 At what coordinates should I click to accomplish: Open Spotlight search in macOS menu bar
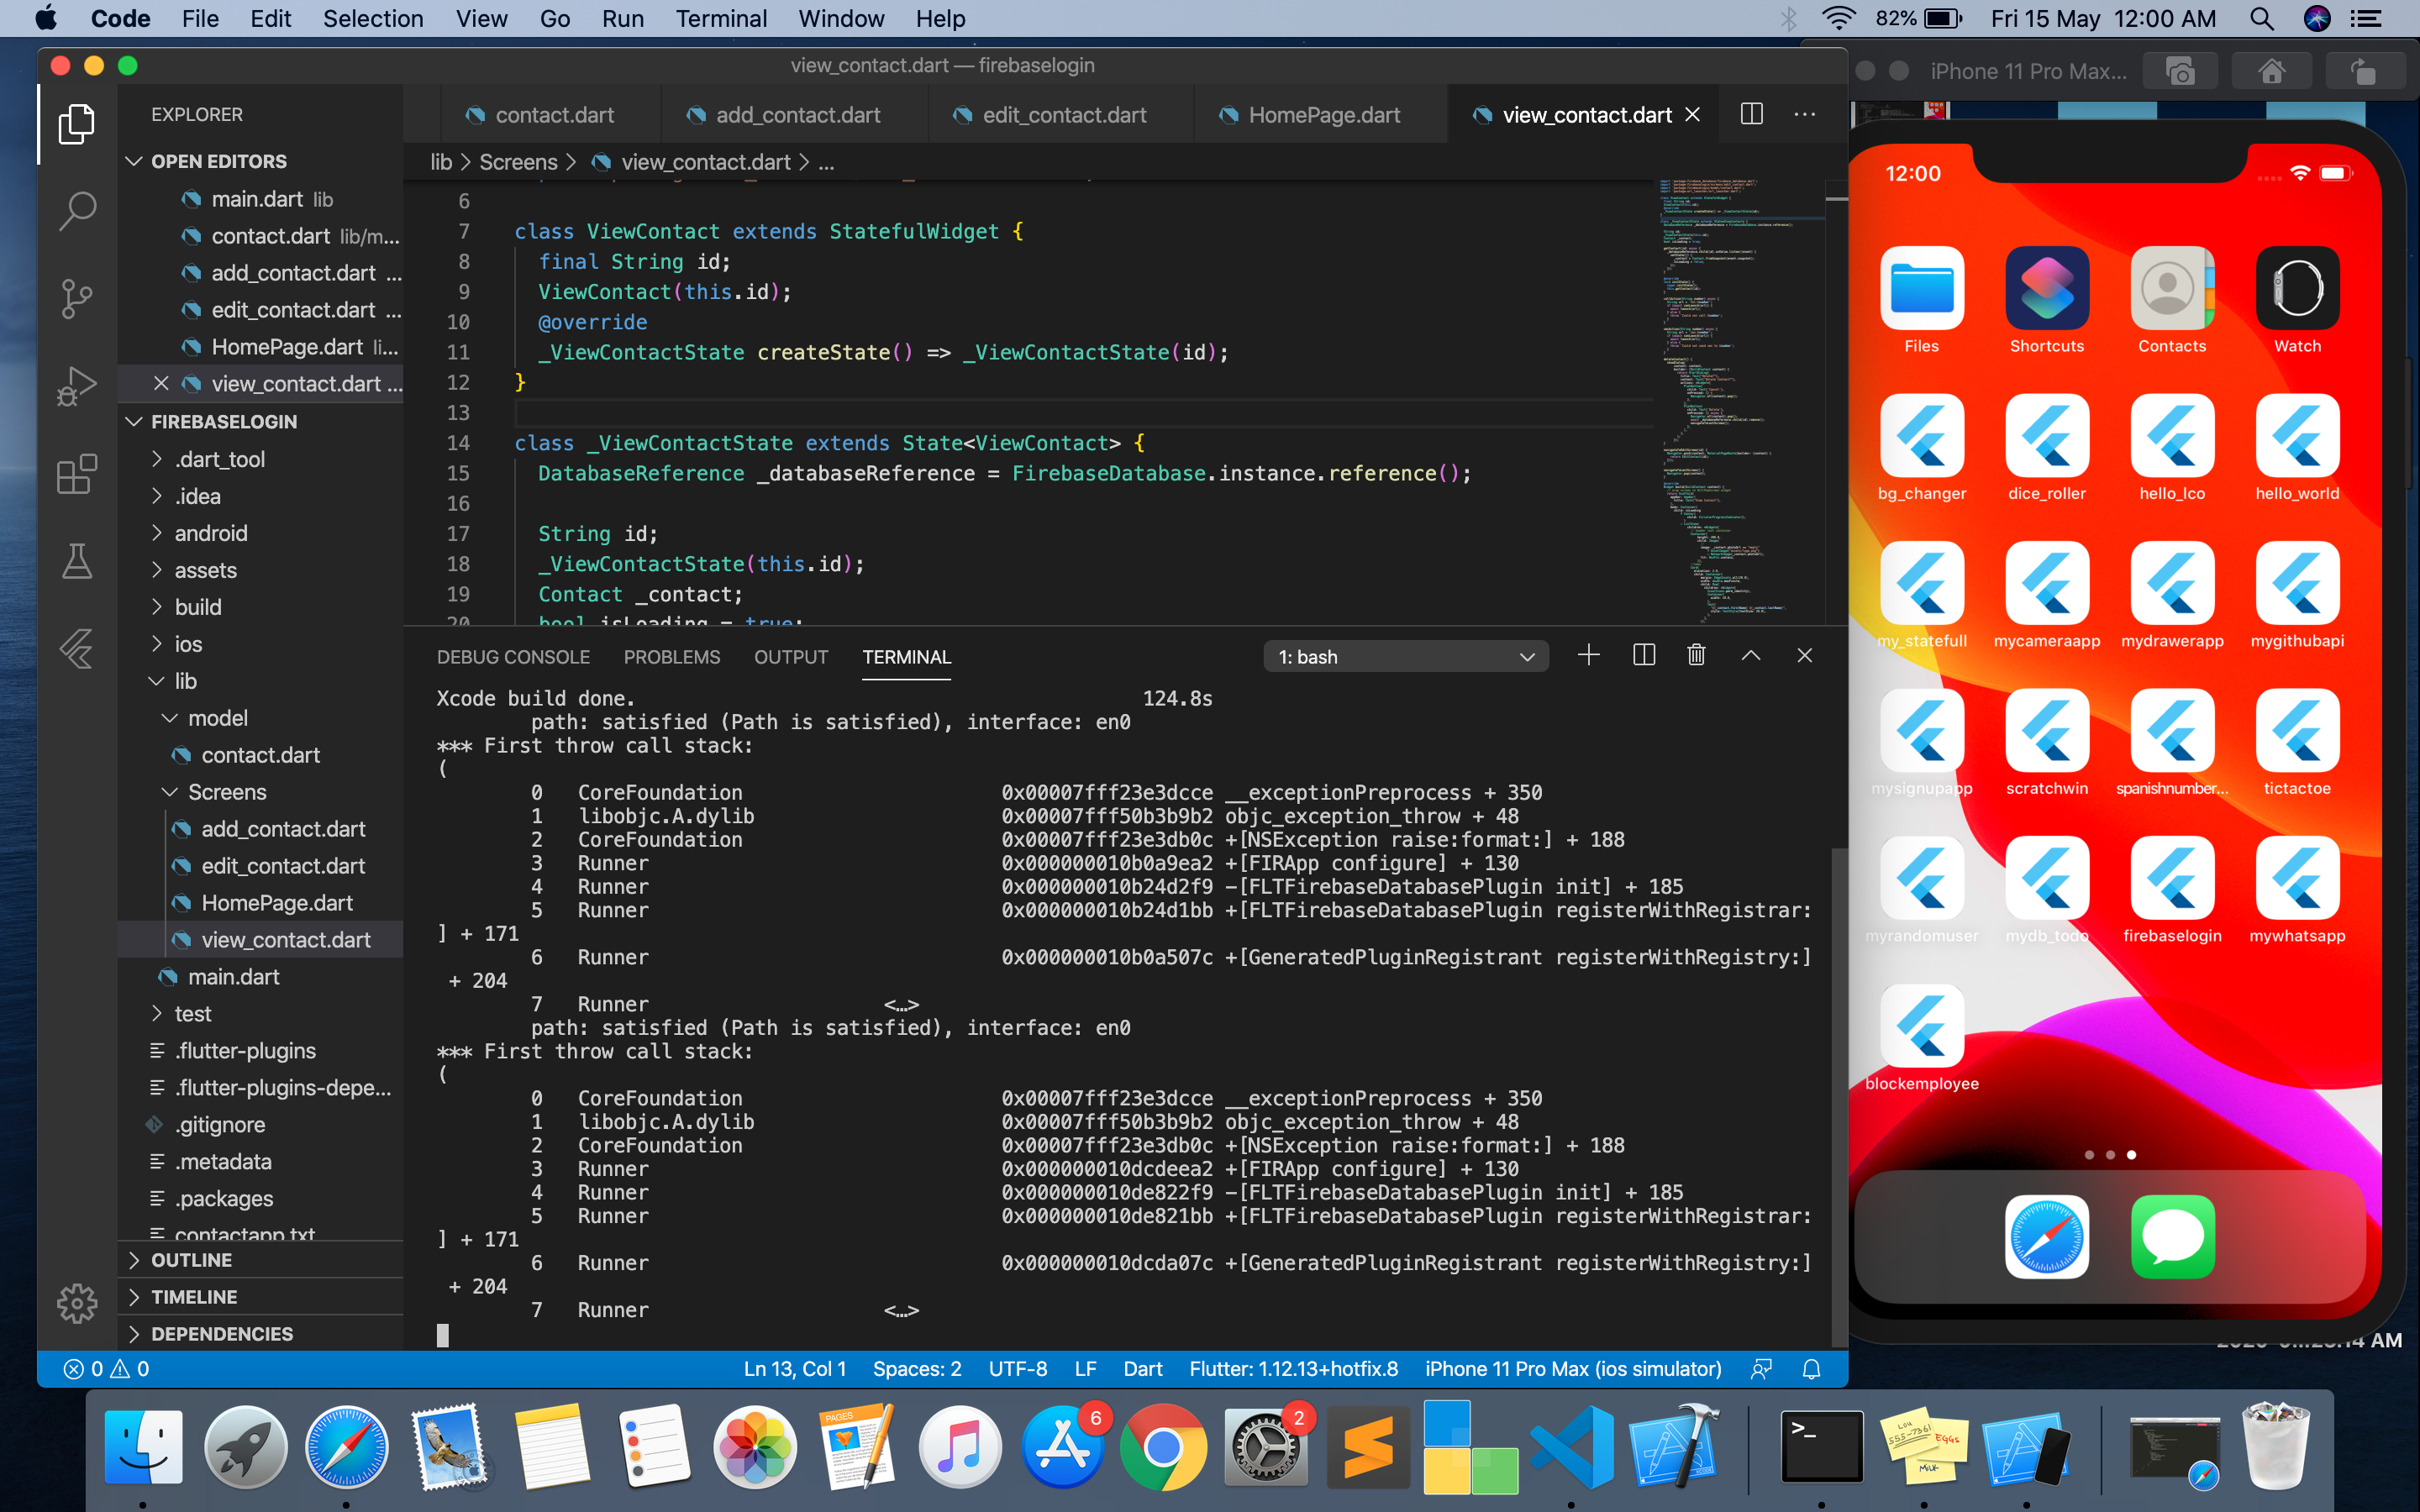coord(2262,18)
